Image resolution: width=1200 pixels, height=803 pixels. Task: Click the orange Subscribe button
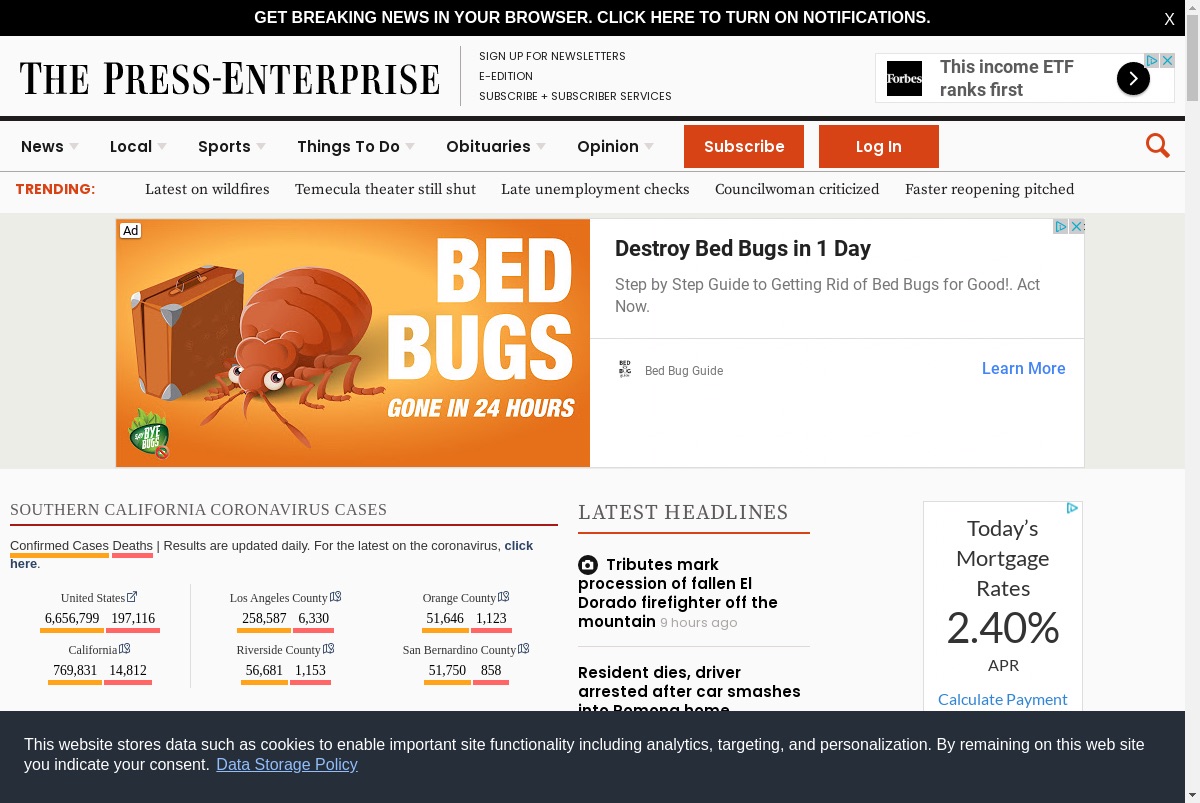click(744, 146)
